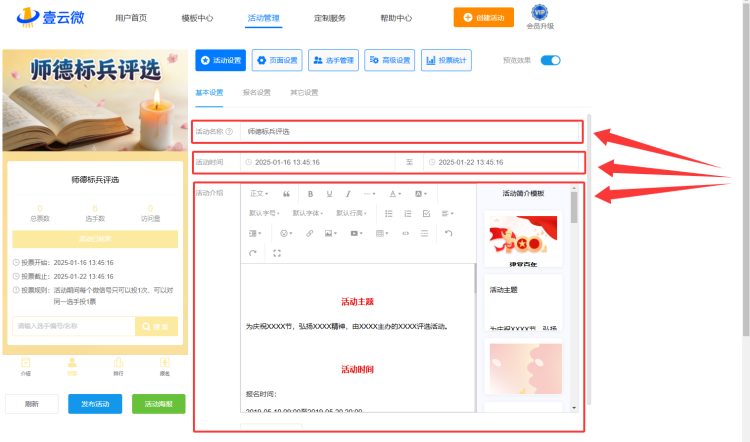
Task: Open 帮助中心 in top navigation
Action: (396, 18)
